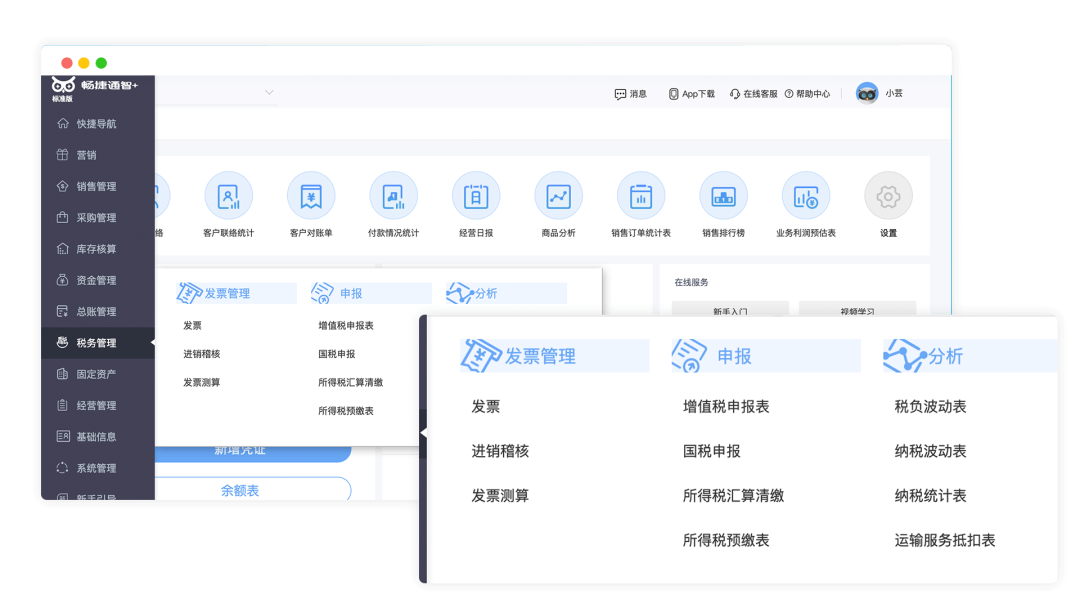Open the 付款情况统计 icon
The image size is (1080, 608).
[x=393, y=196]
